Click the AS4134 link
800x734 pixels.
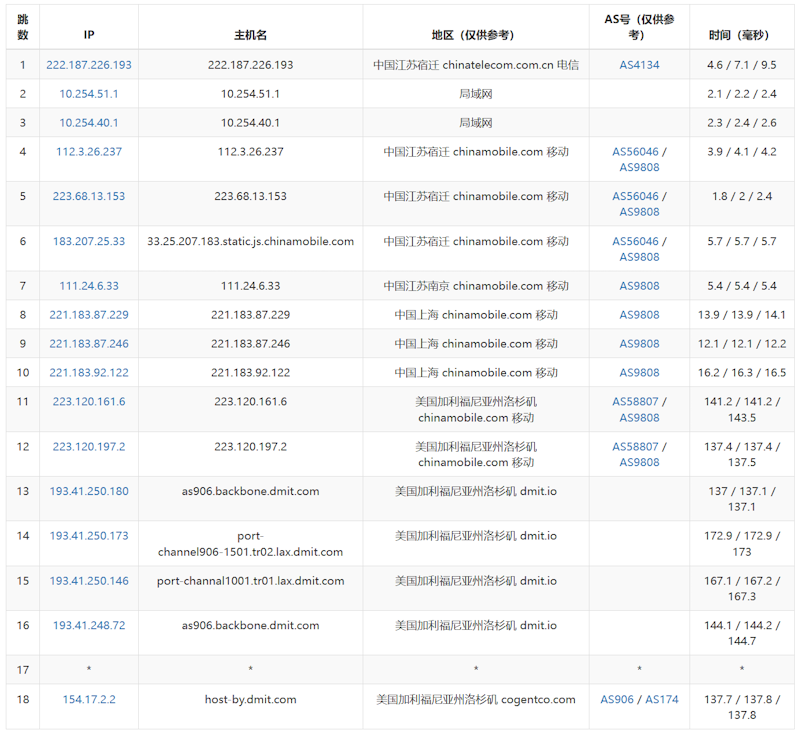pos(639,65)
